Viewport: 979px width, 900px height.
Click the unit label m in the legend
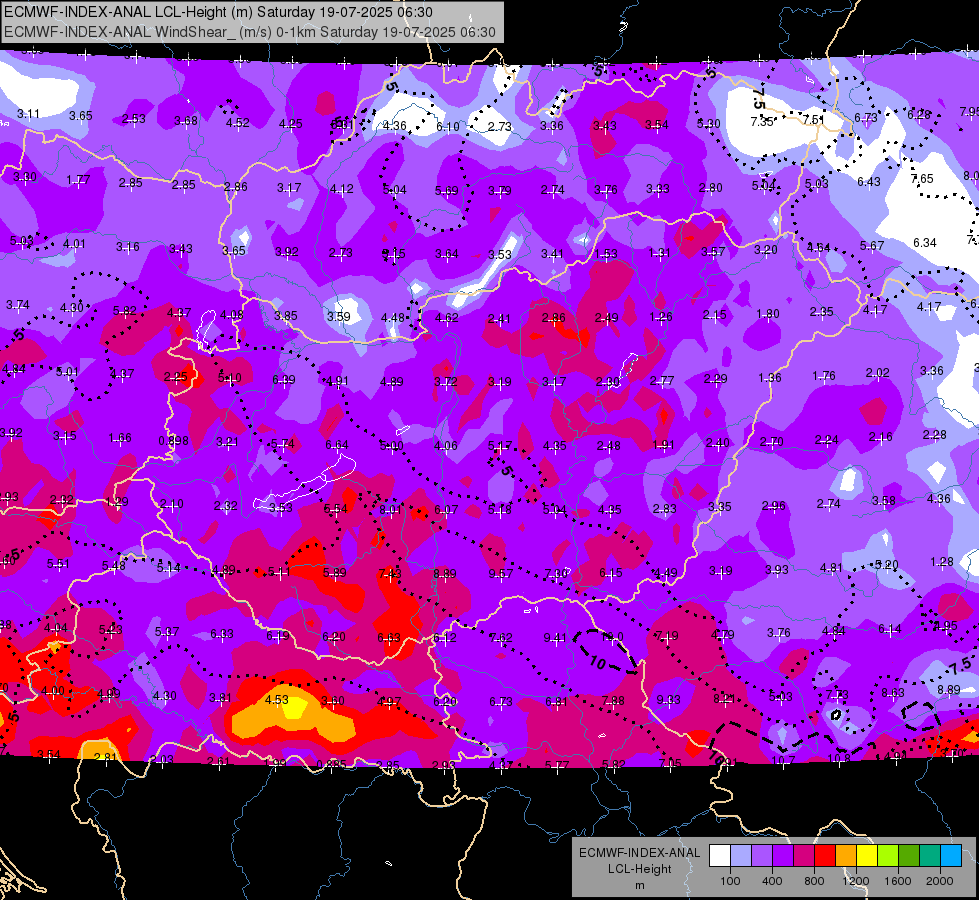pos(639,885)
